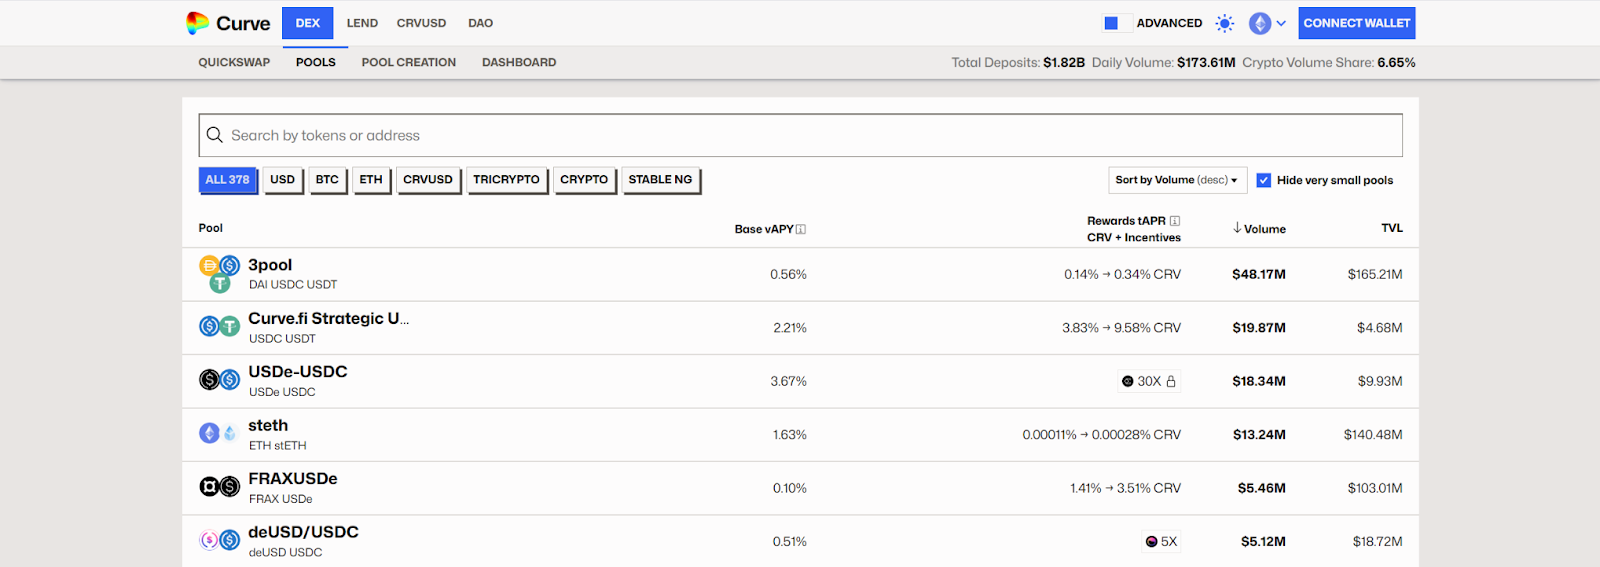The image size is (1600, 567).
Task: Open the DAO tab
Action: [x=480, y=23]
